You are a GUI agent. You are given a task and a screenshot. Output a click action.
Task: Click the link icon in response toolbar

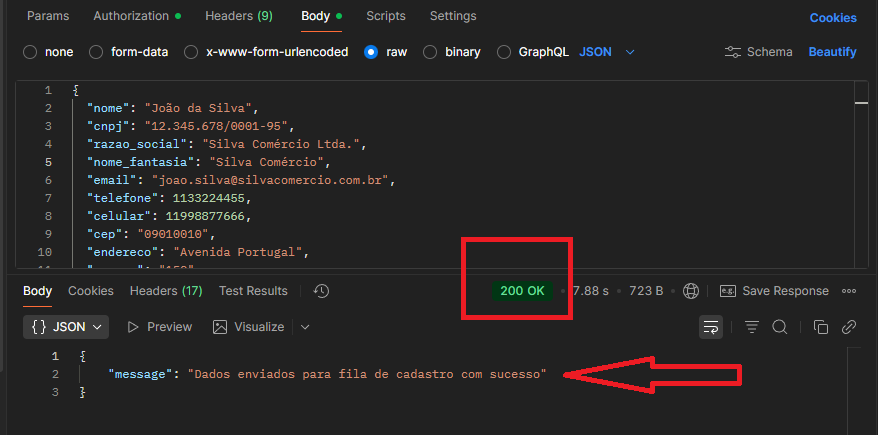pos(849,327)
